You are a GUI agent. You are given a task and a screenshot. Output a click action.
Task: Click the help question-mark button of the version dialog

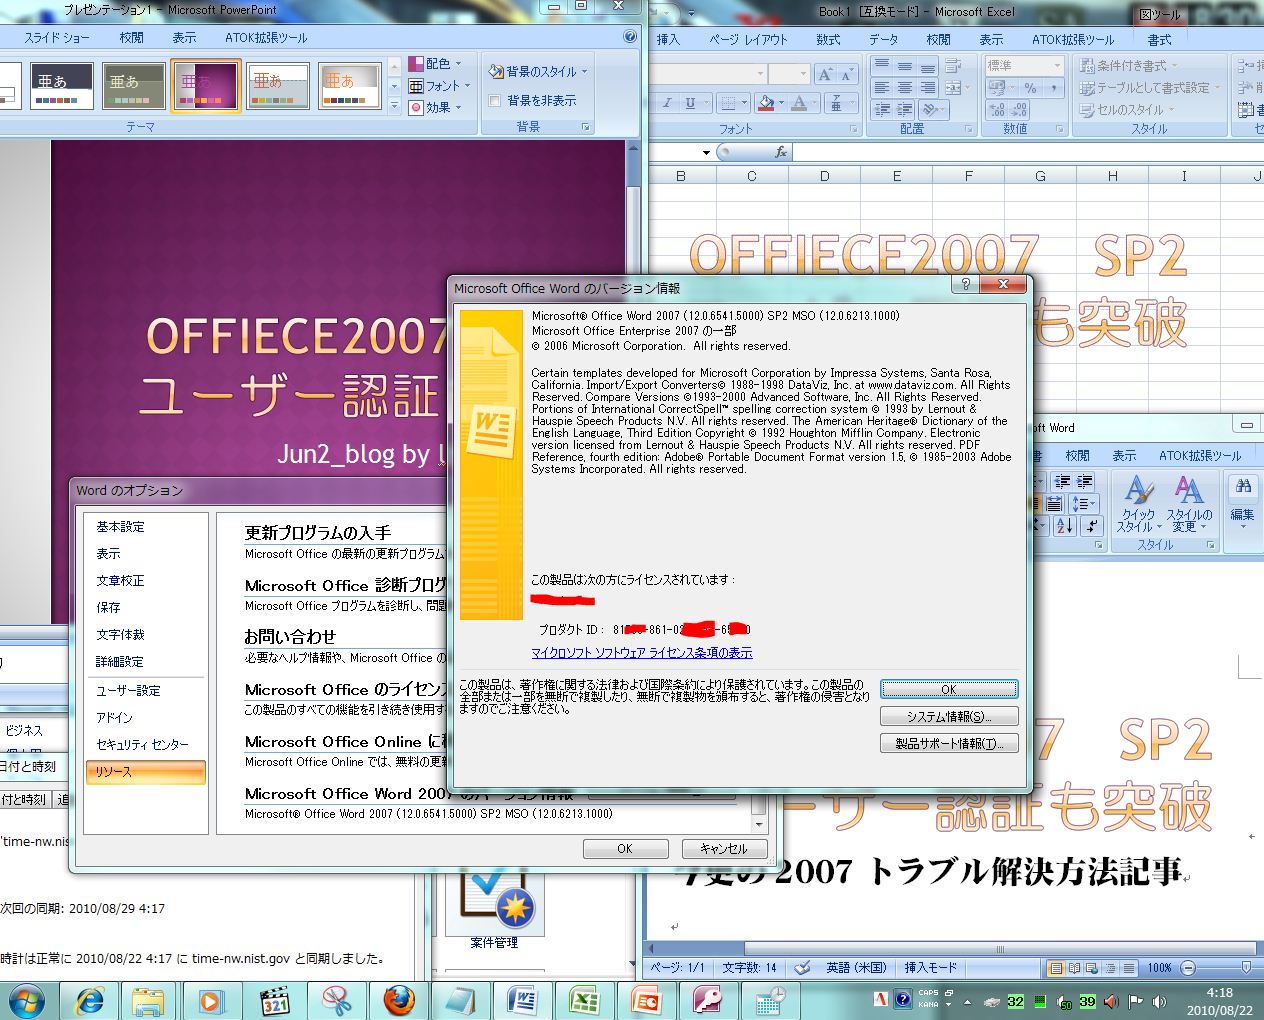[x=965, y=285]
